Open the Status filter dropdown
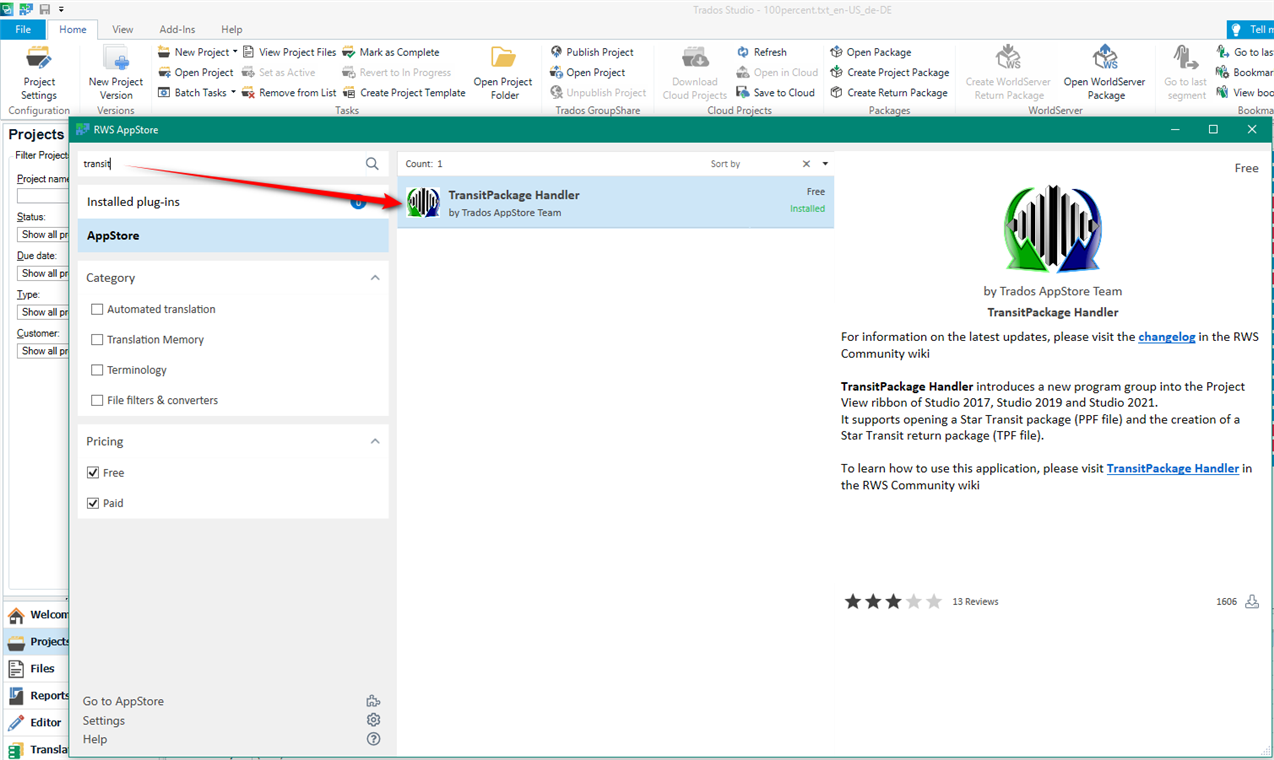Screen dimensions: 1274x760 (x=43, y=234)
